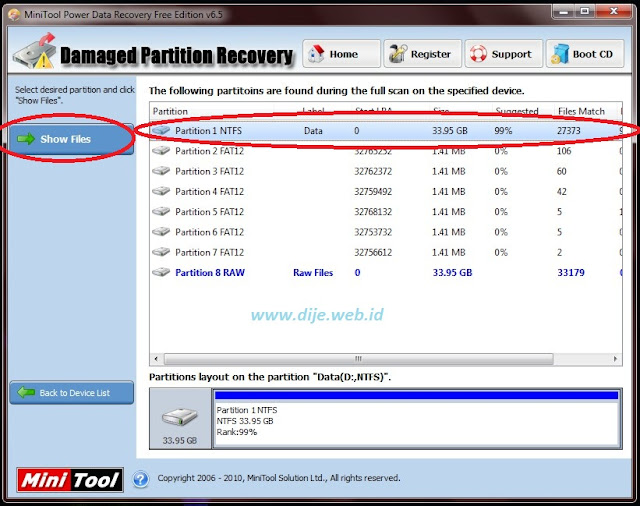Sort by the Partition column header

[x=170, y=111]
